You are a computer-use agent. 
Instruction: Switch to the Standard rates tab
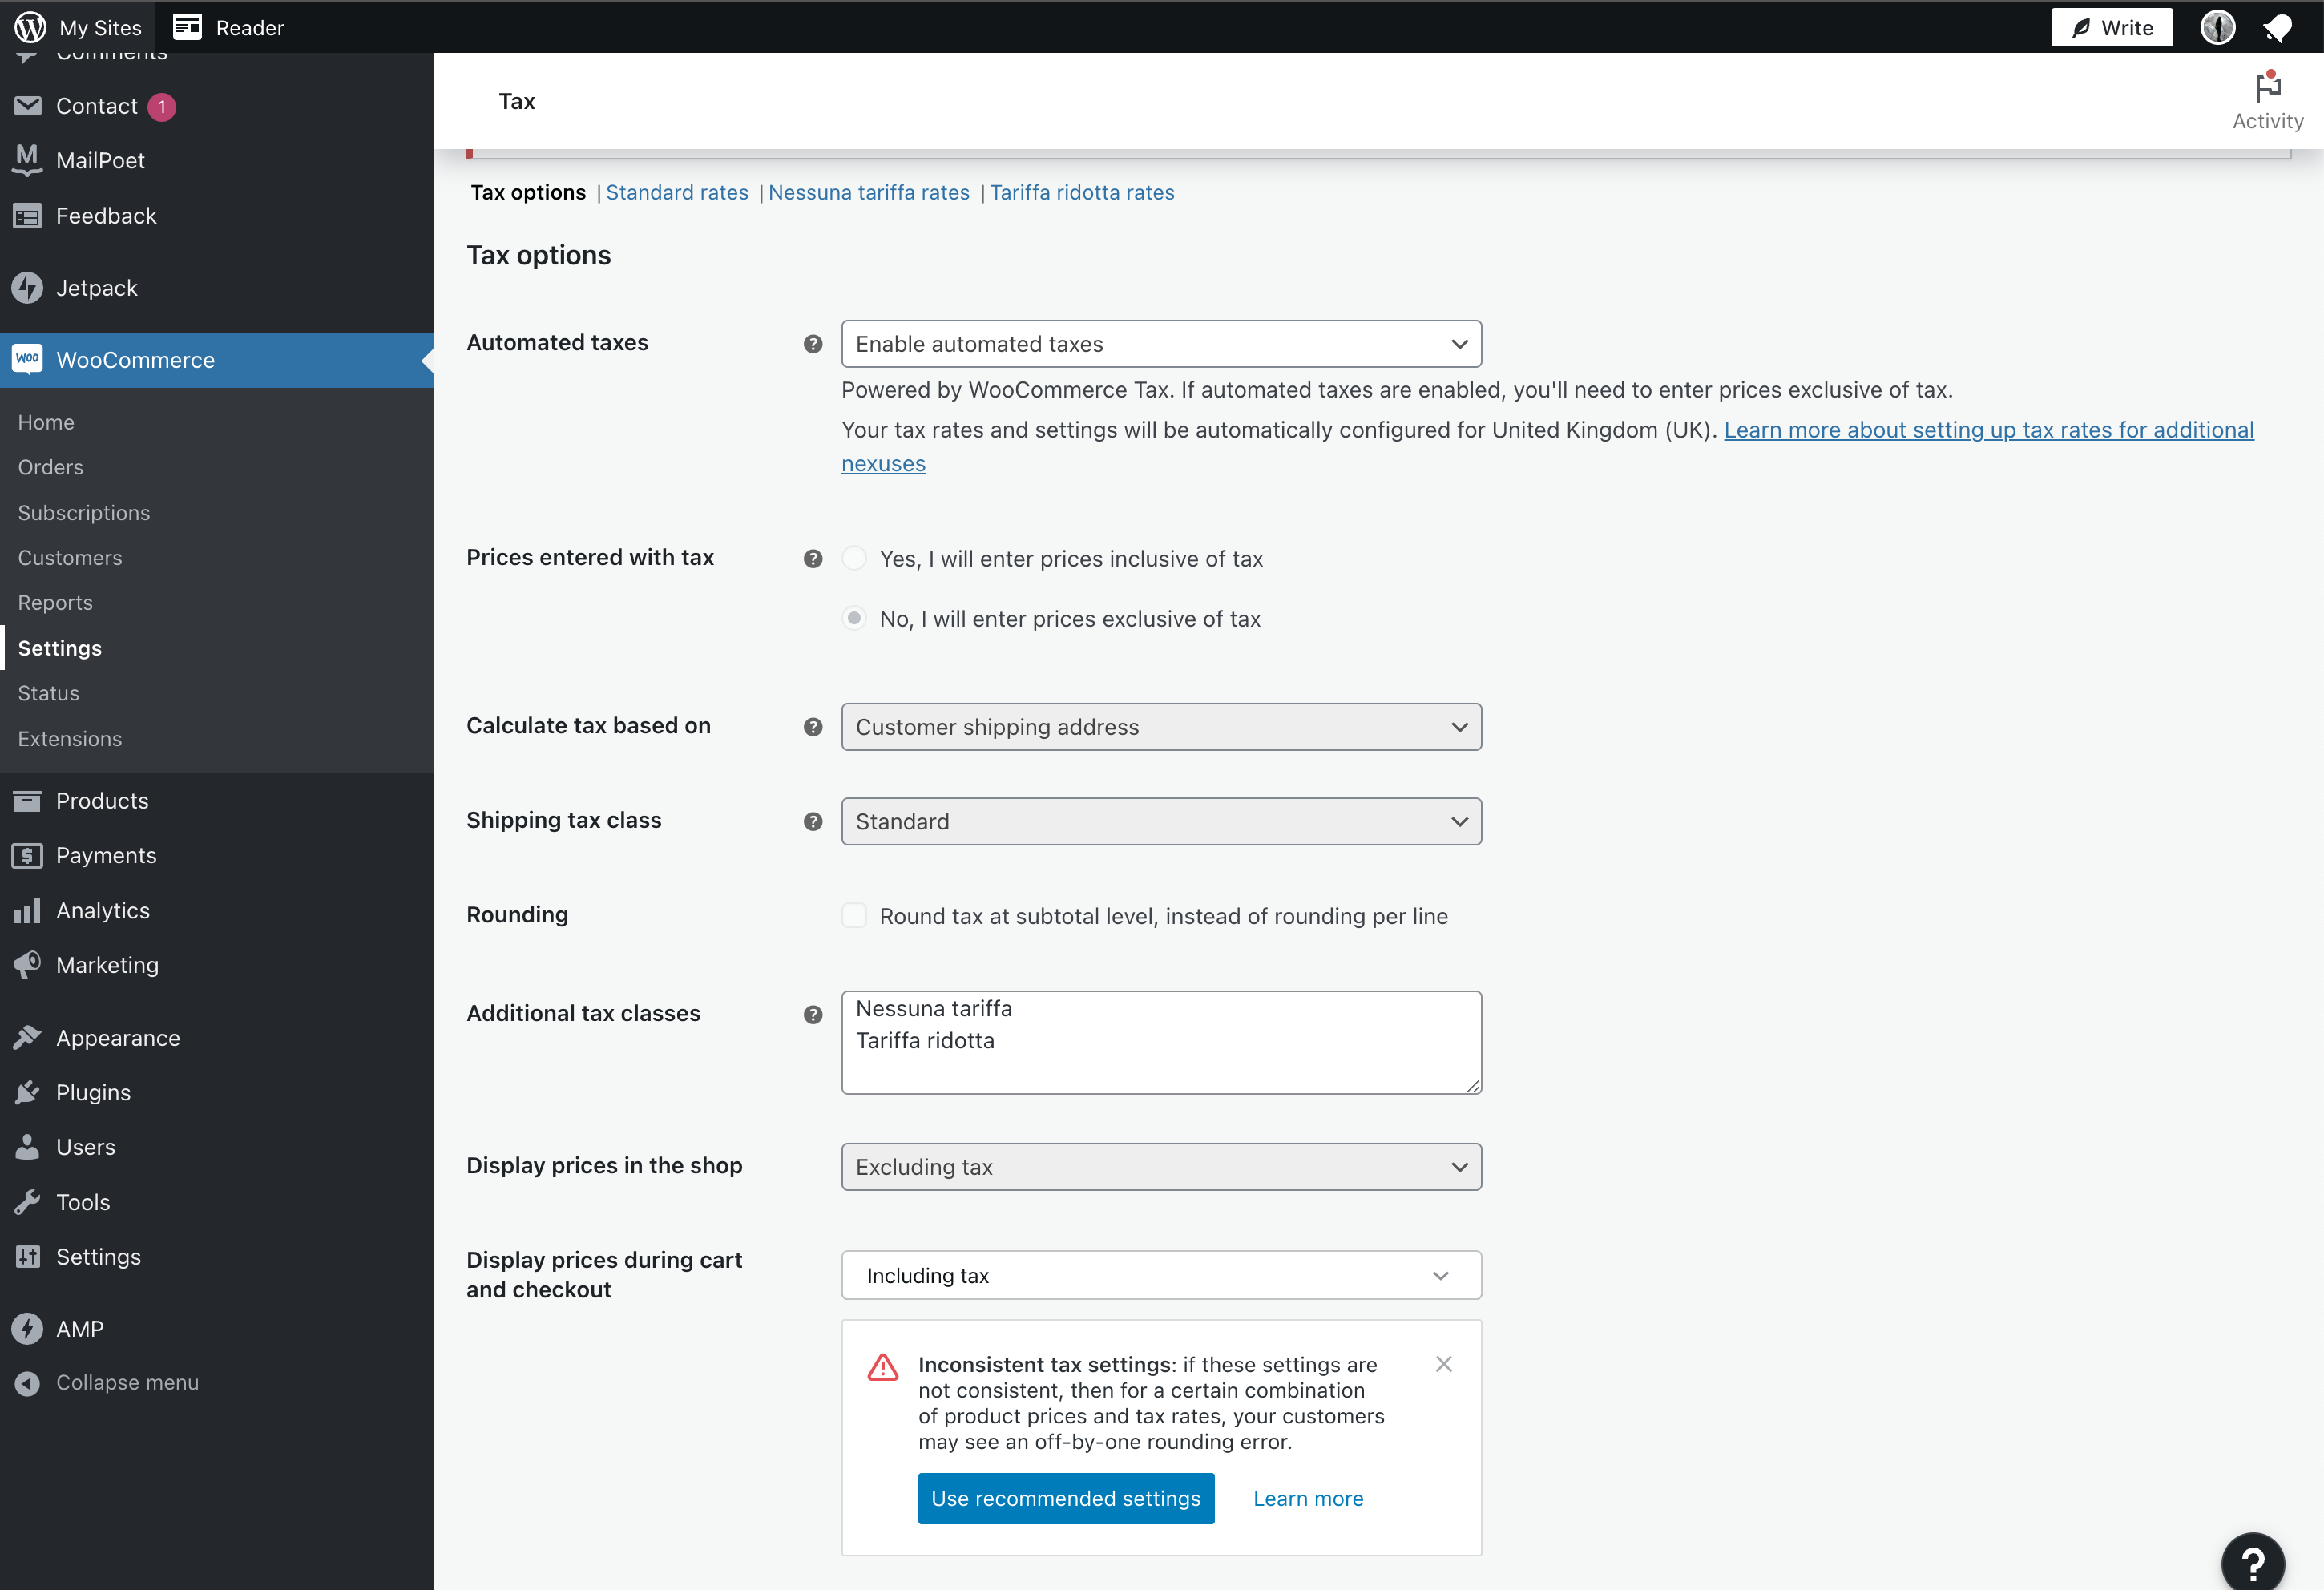coord(677,192)
